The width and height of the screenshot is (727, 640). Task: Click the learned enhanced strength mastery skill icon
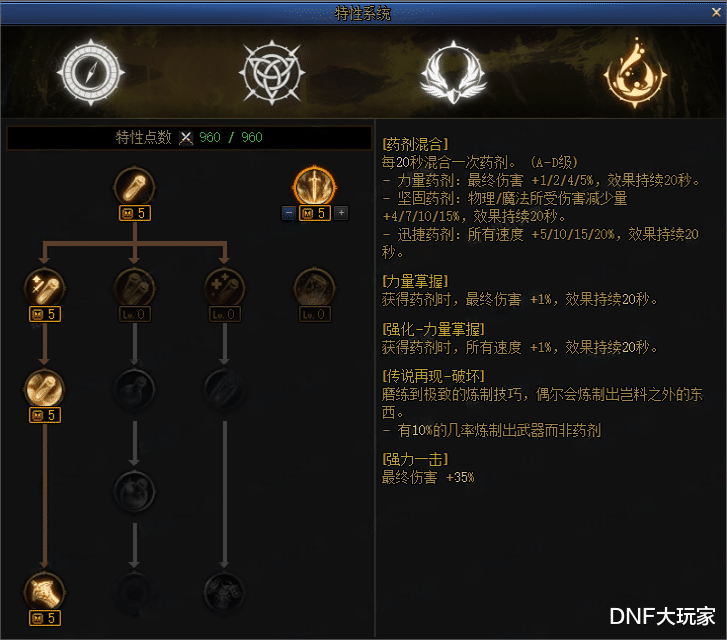point(45,389)
